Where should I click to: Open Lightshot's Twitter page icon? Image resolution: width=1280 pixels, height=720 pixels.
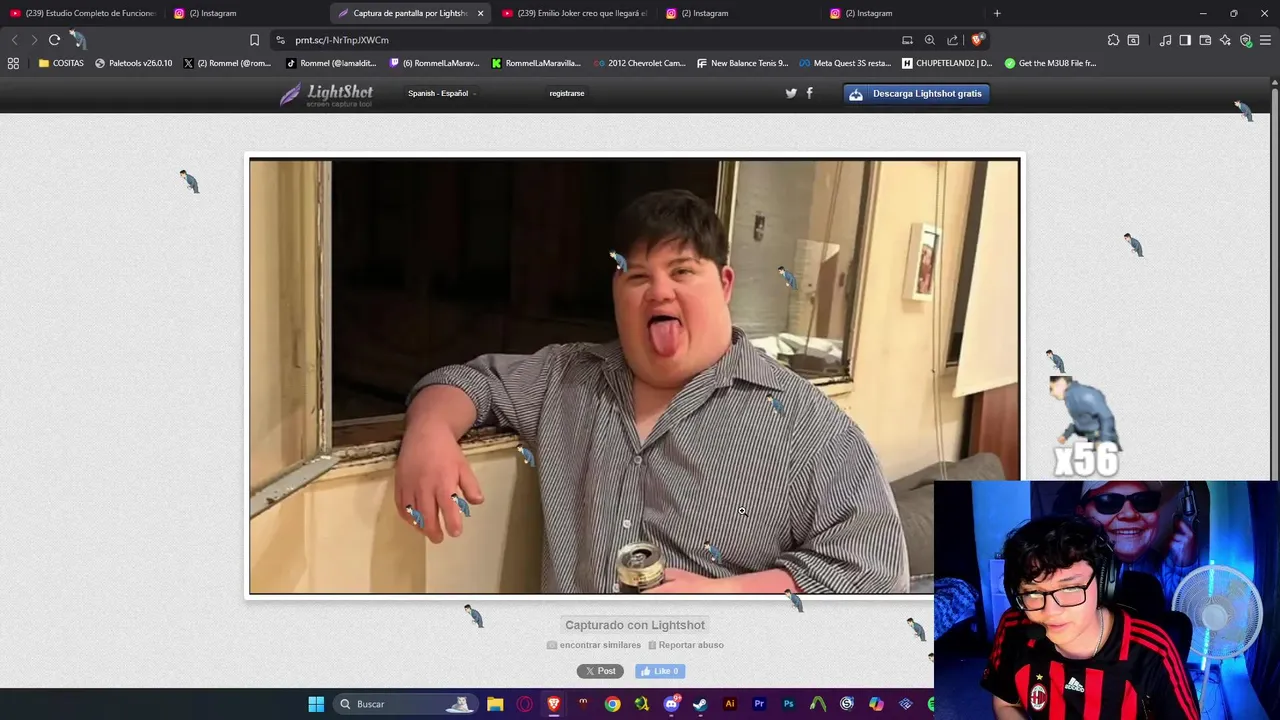pos(791,93)
